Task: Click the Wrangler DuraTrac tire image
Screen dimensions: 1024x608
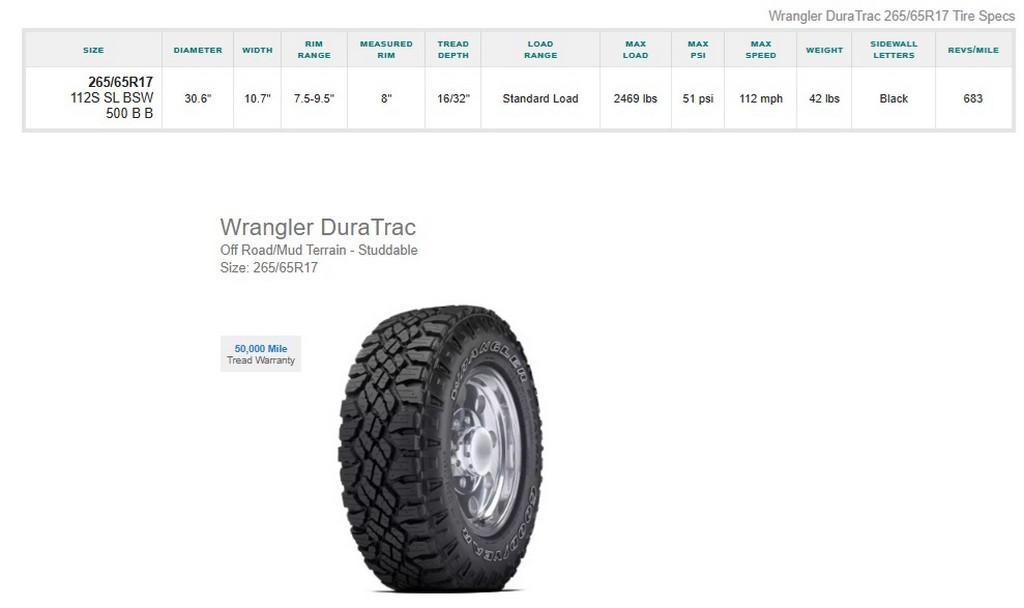Action: coord(440,449)
